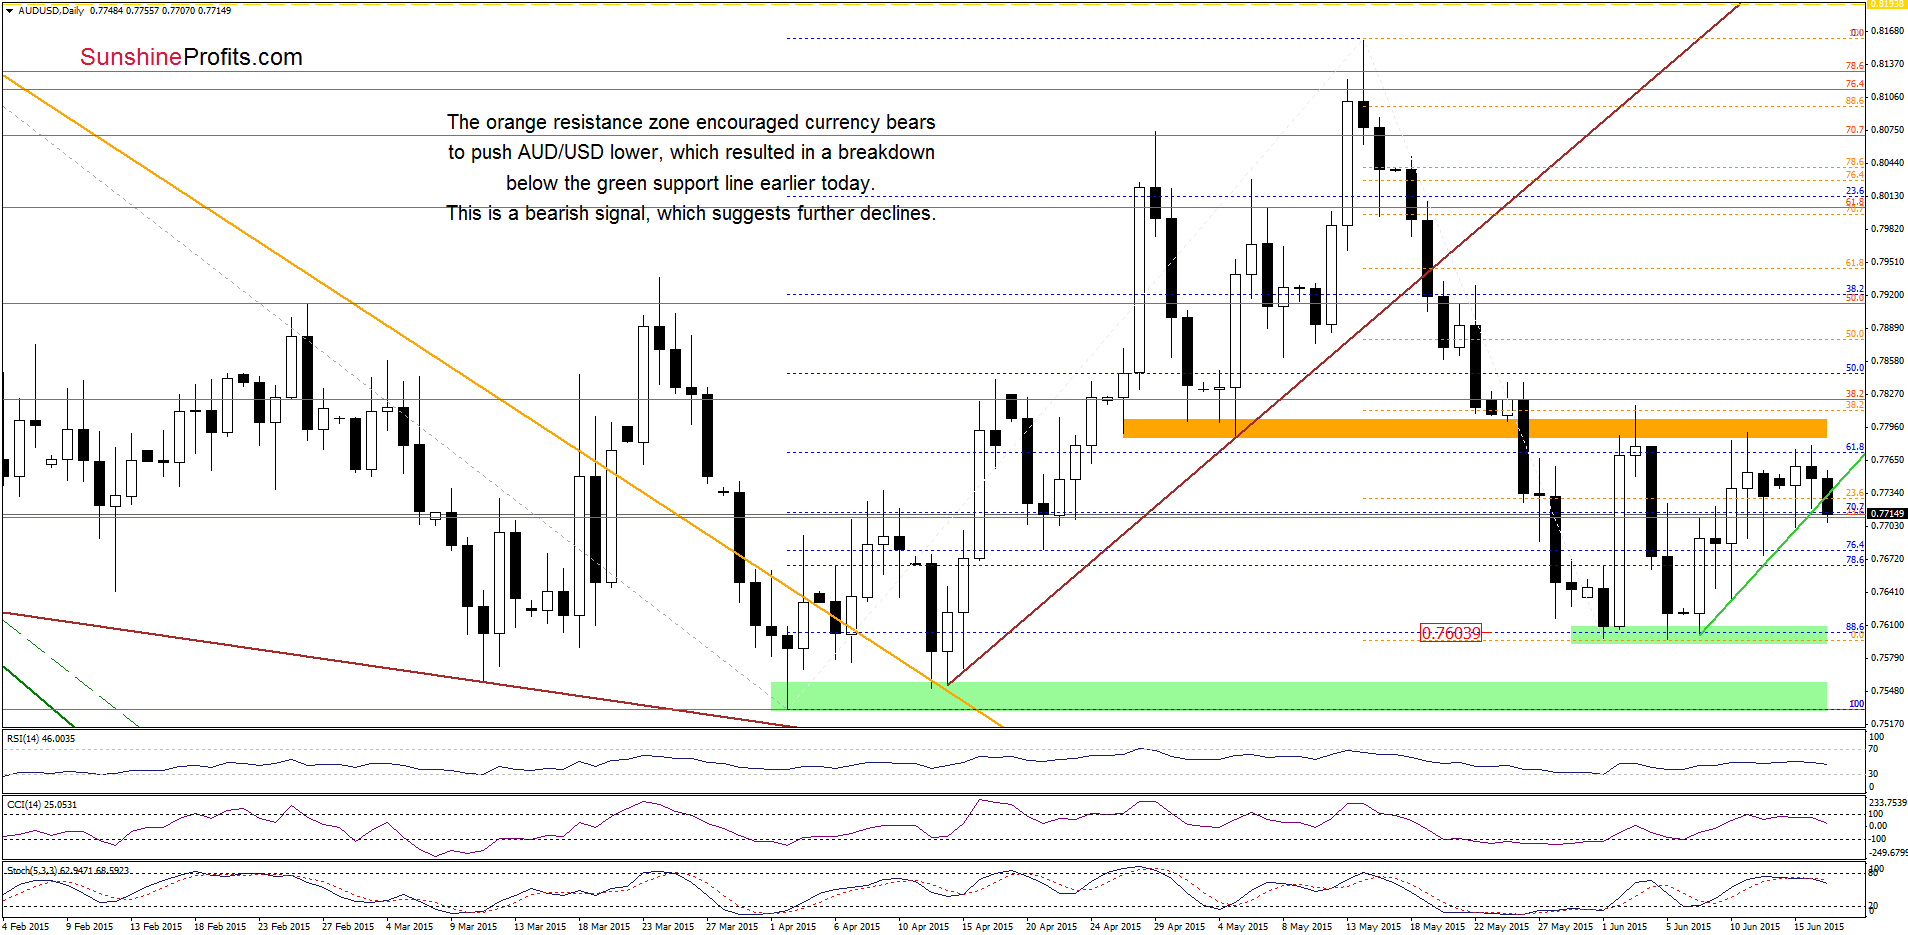Image resolution: width=1908 pixels, height=935 pixels.
Task: Click the OHLC values 0.77484 0.77557 0.77070 0.77149
Action: coord(160,11)
